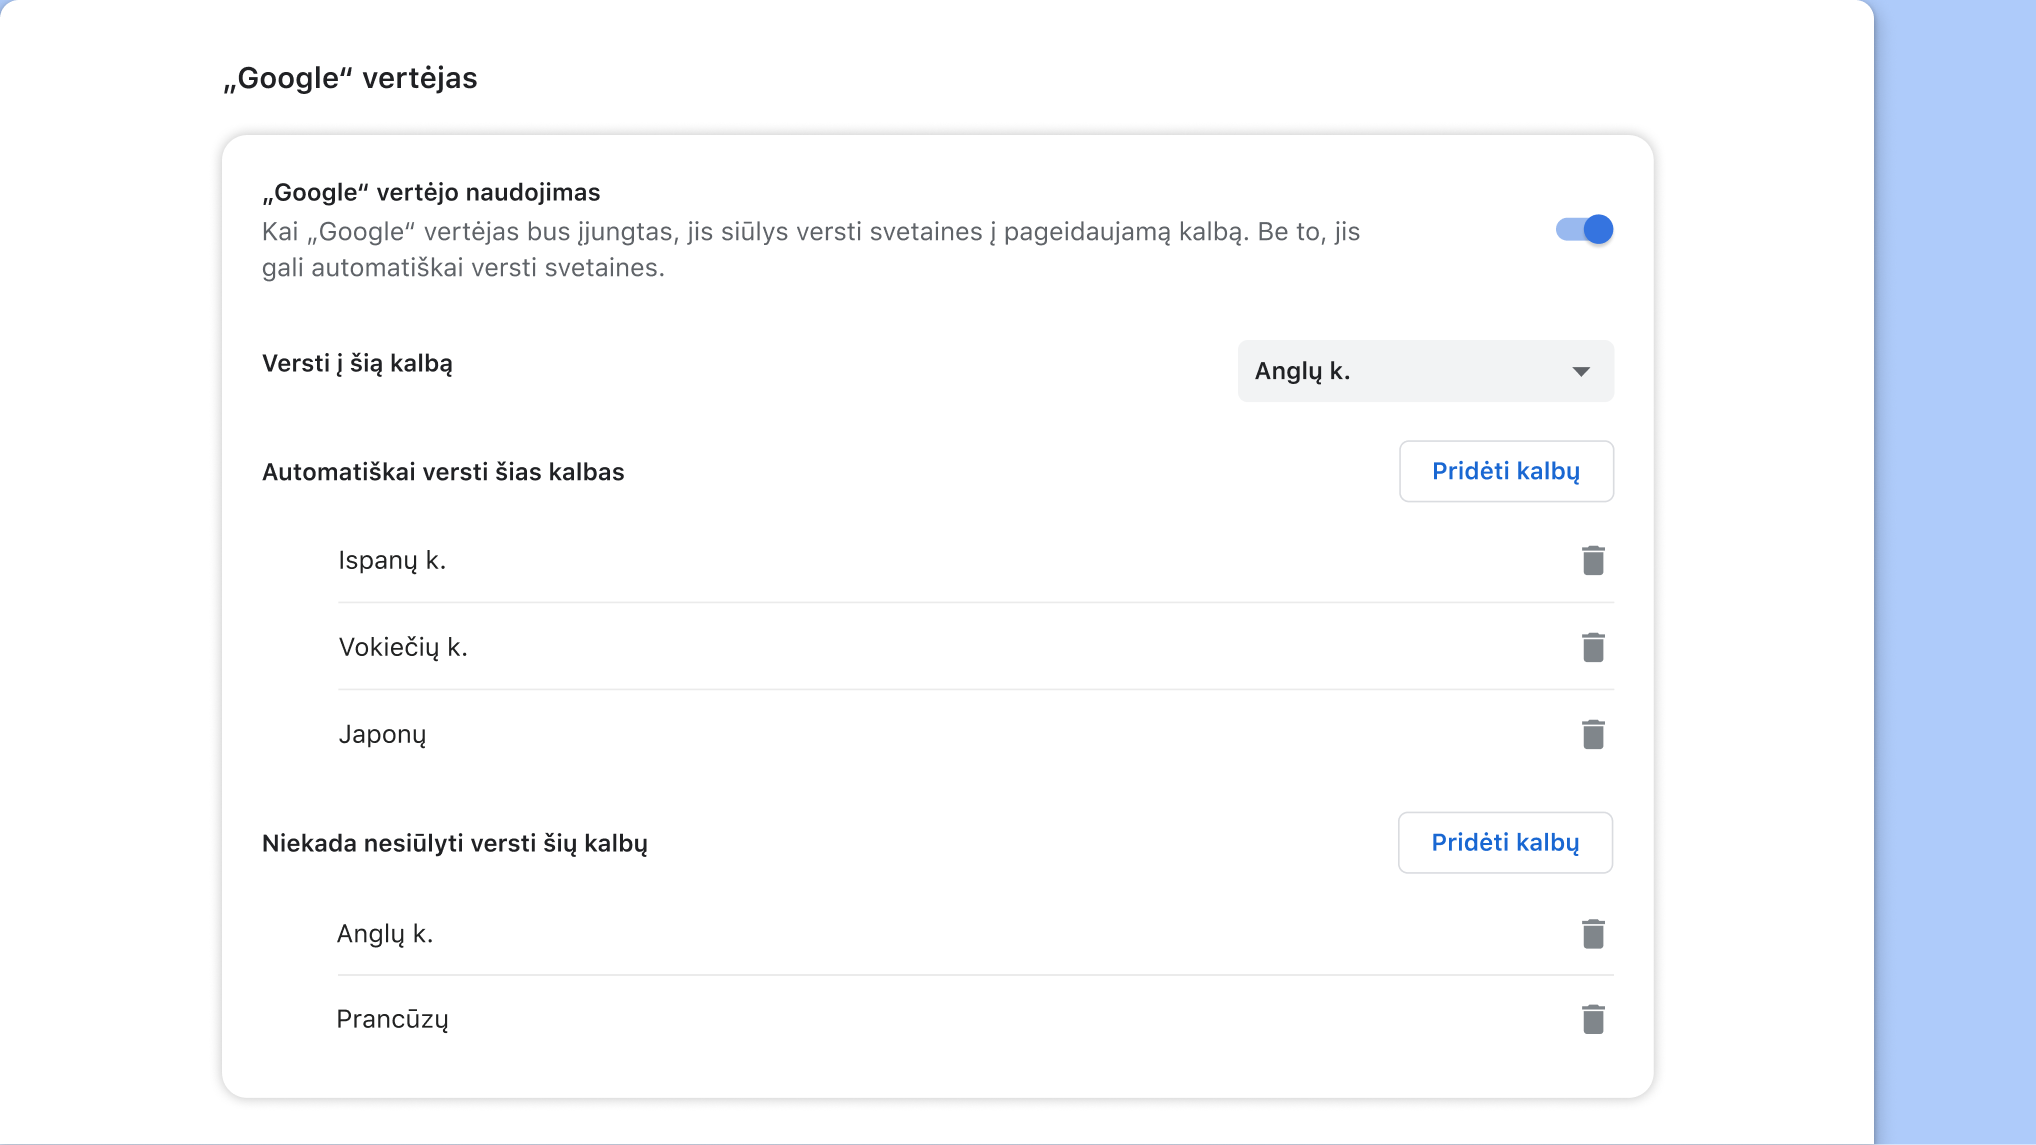The width and height of the screenshot is (2036, 1145).
Task: Click the Ispanų k. language row
Action: (x=393, y=560)
